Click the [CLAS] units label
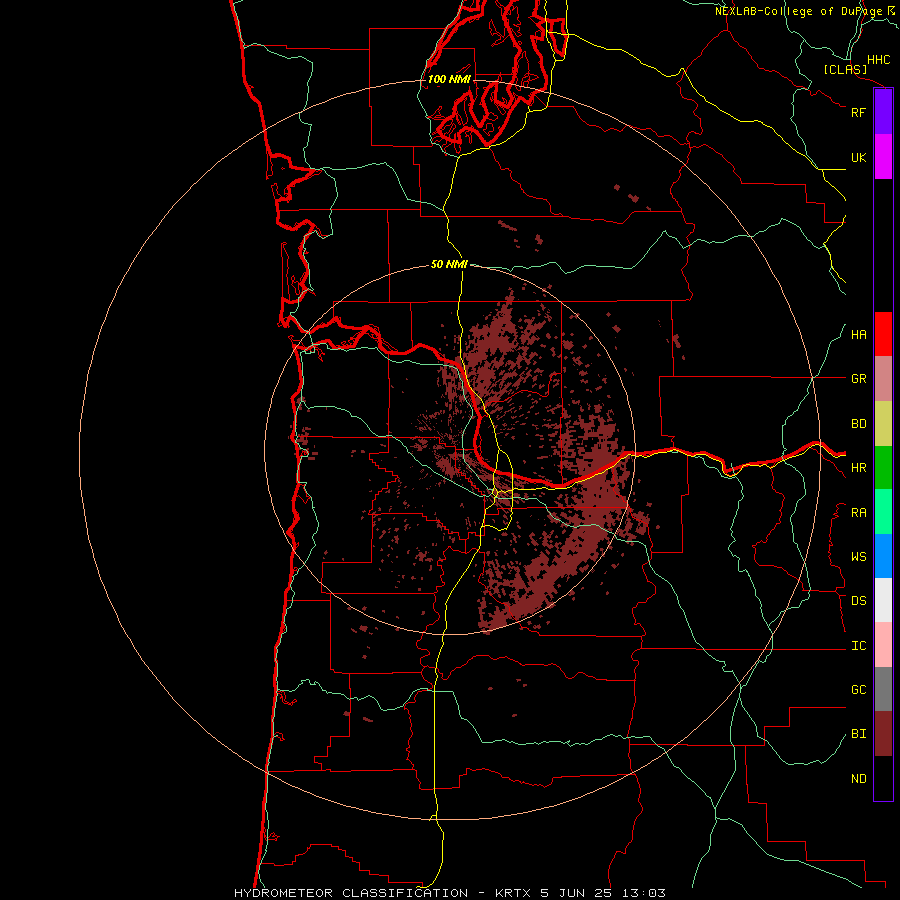This screenshot has height=900, width=900. click(x=845, y=70)
